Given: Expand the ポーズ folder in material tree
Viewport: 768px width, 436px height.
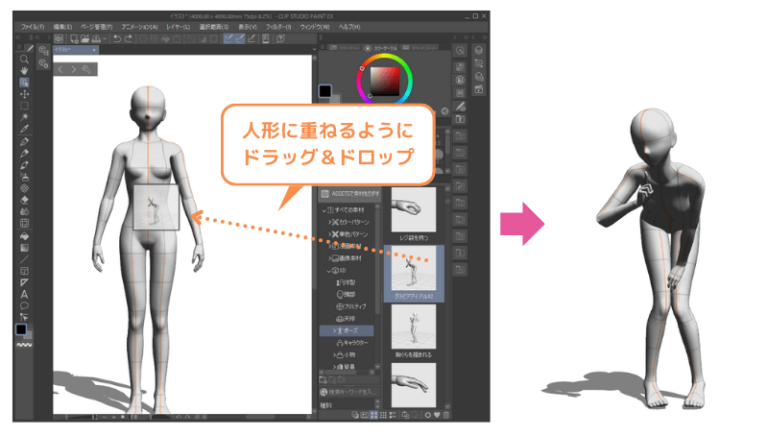Looking at the screenshot, I should click(x=324, y=329).
